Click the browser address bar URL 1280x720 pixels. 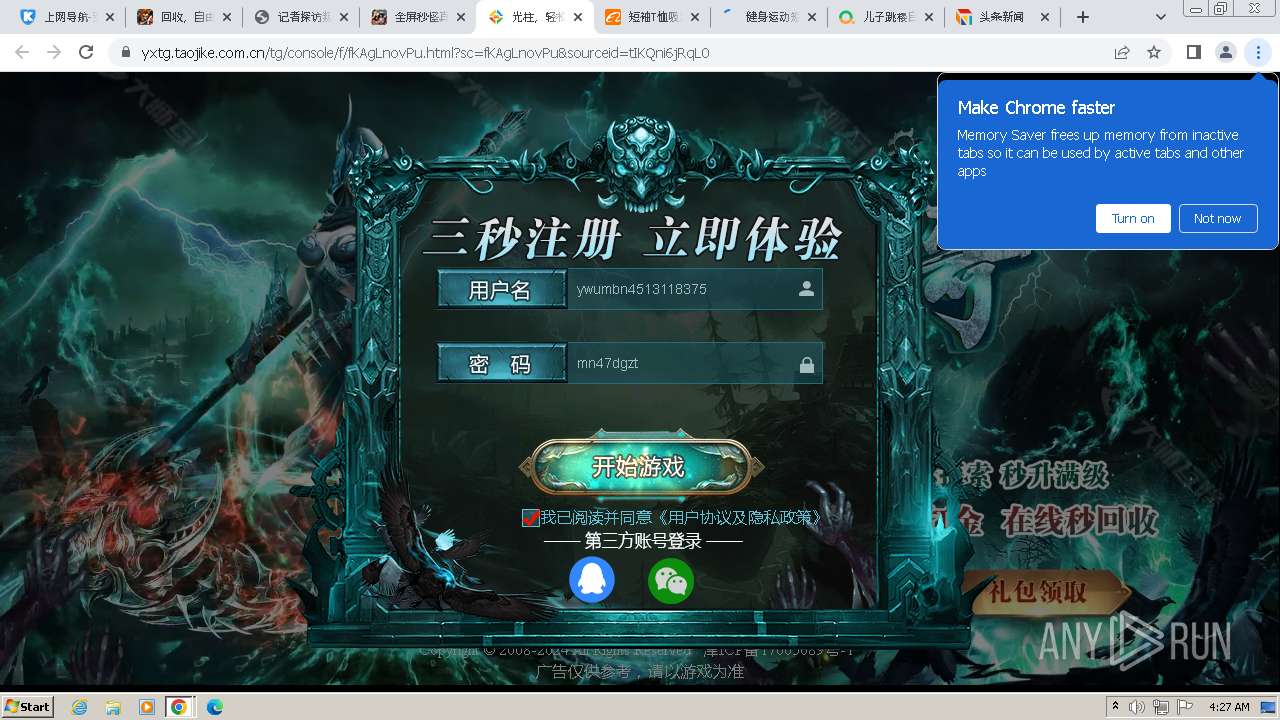425,53
